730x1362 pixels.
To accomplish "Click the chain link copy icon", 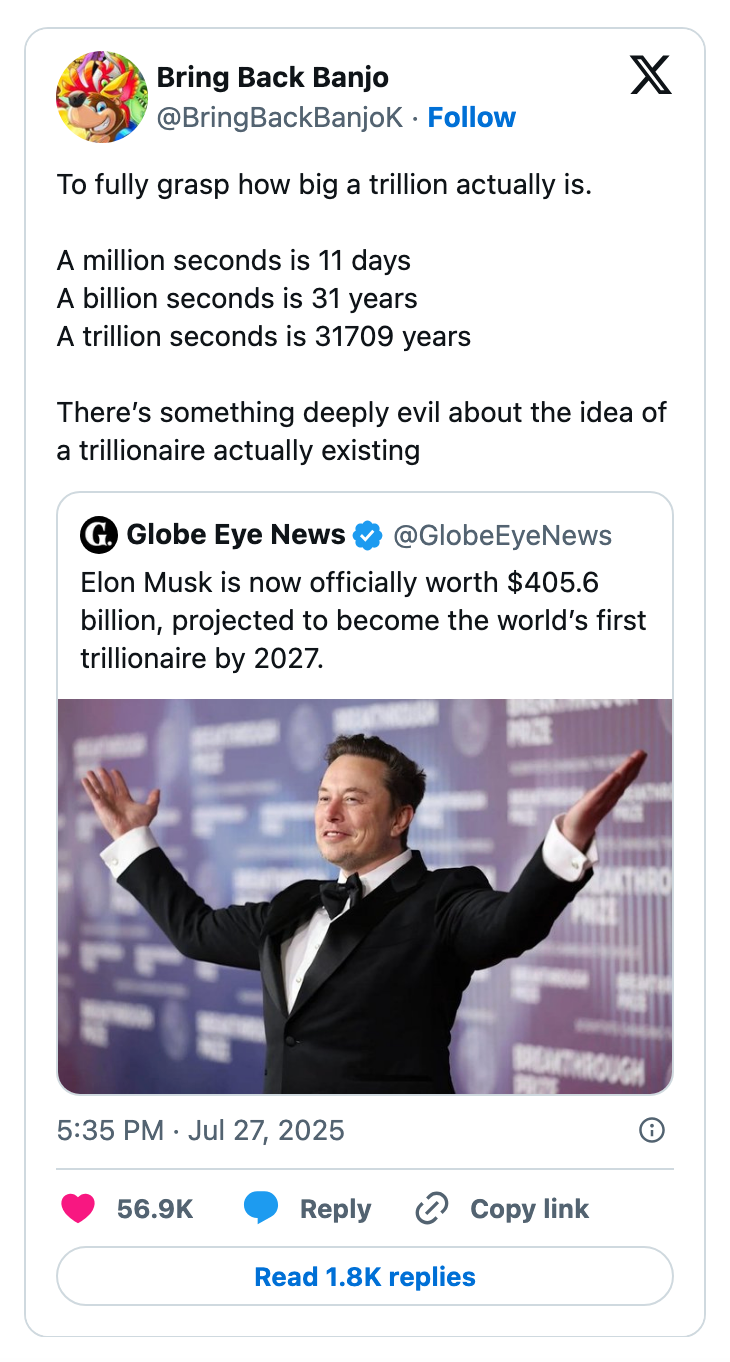I will coord(432,1209).
